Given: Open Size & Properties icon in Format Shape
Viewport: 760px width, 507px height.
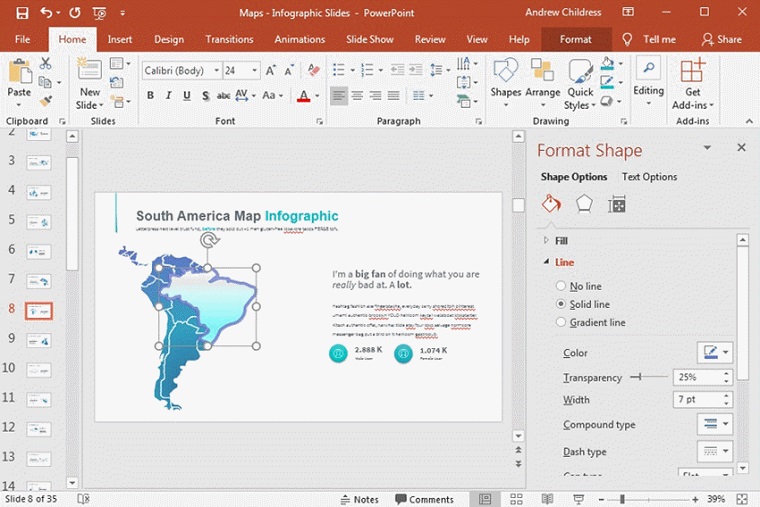Looking at the screenshot, I should (x=617, y=204).
